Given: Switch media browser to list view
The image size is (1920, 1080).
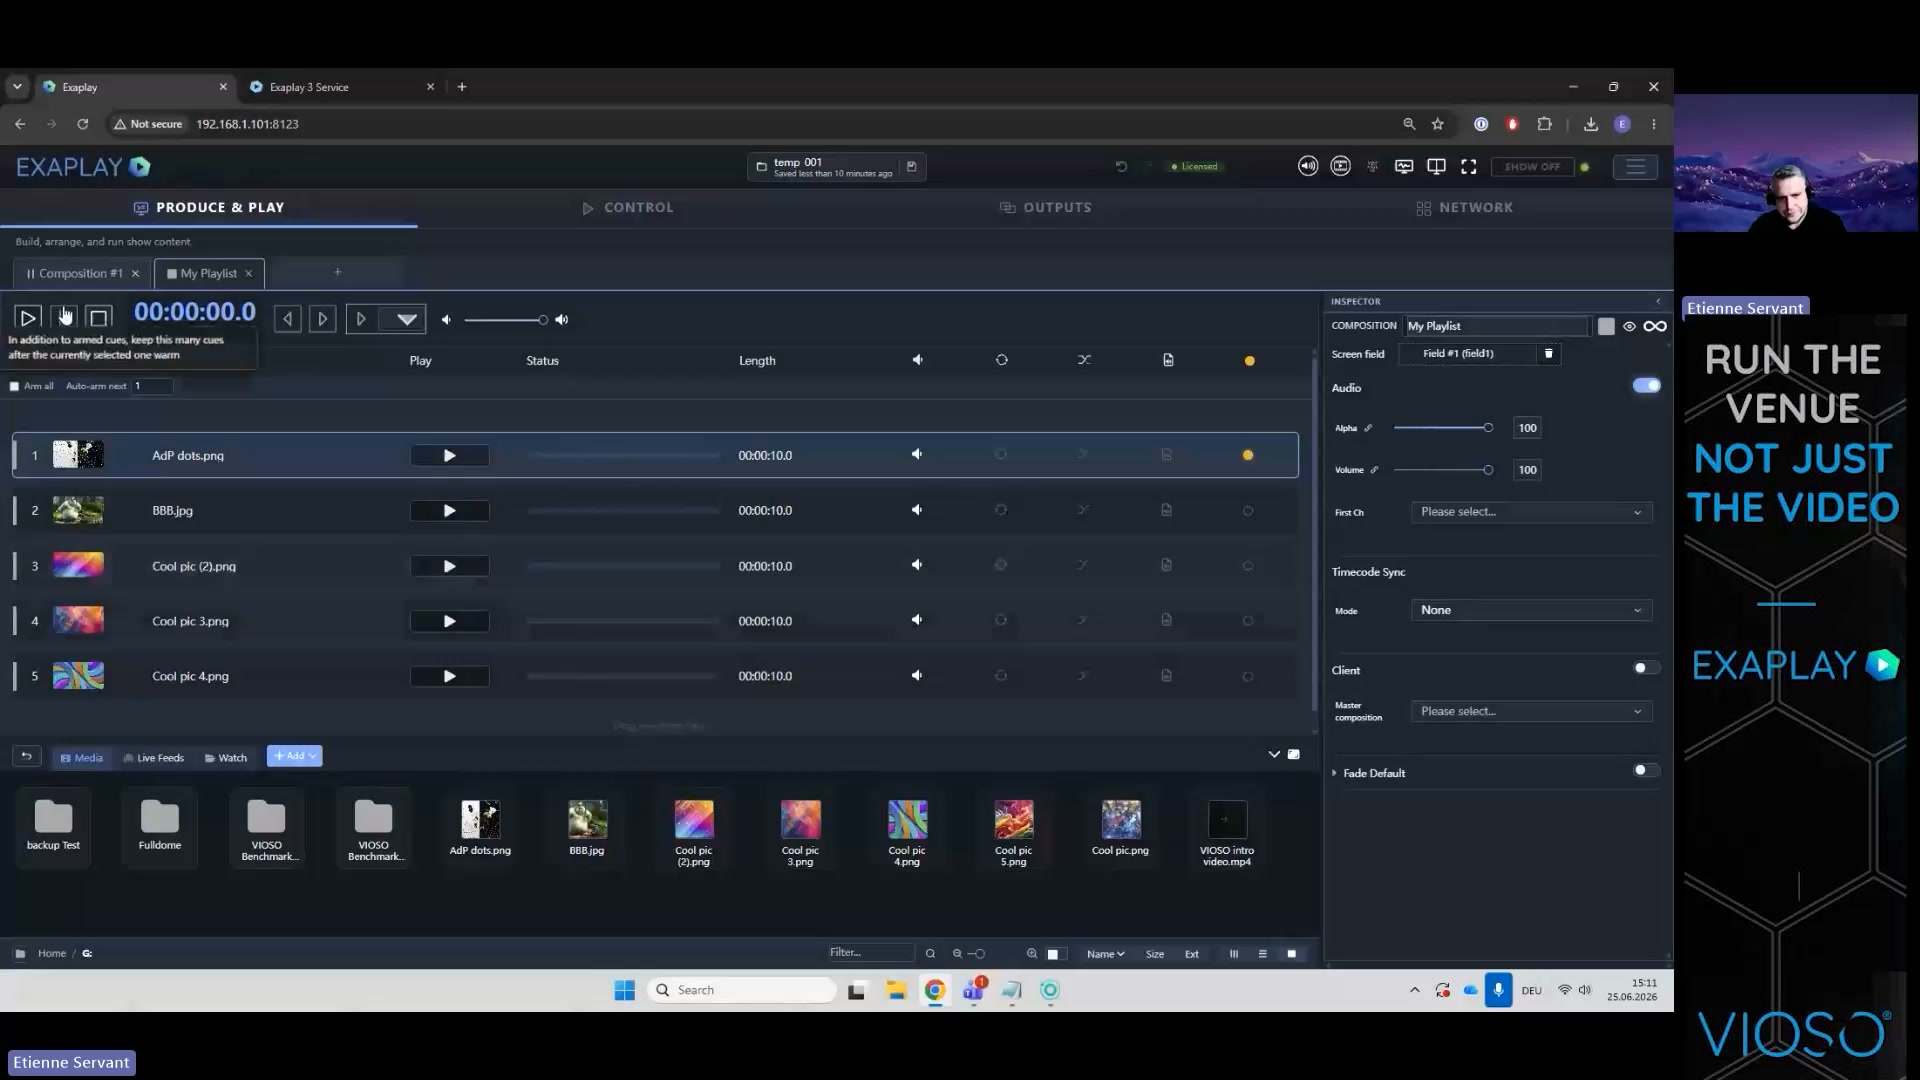Looking at the screenshot, I should click(1262, 954).
